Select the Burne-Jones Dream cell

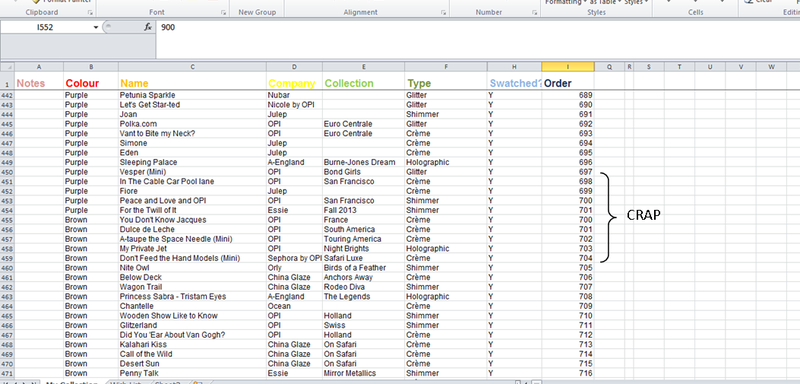click(364, 162)
